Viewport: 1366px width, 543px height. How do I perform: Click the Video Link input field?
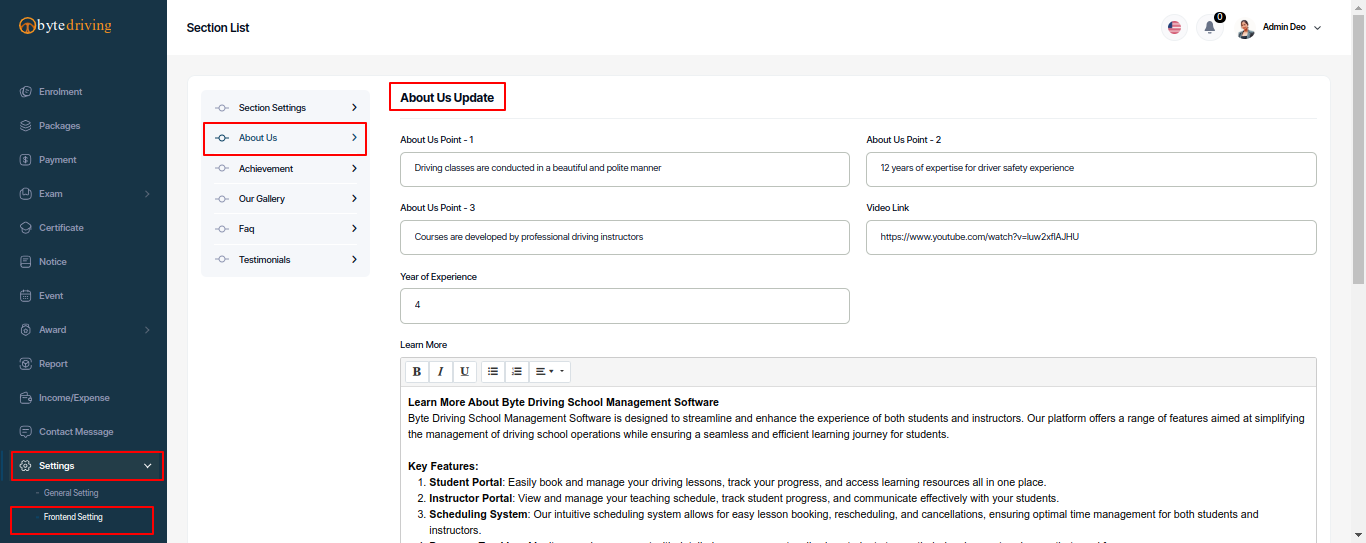click(x=1091, y=237)
